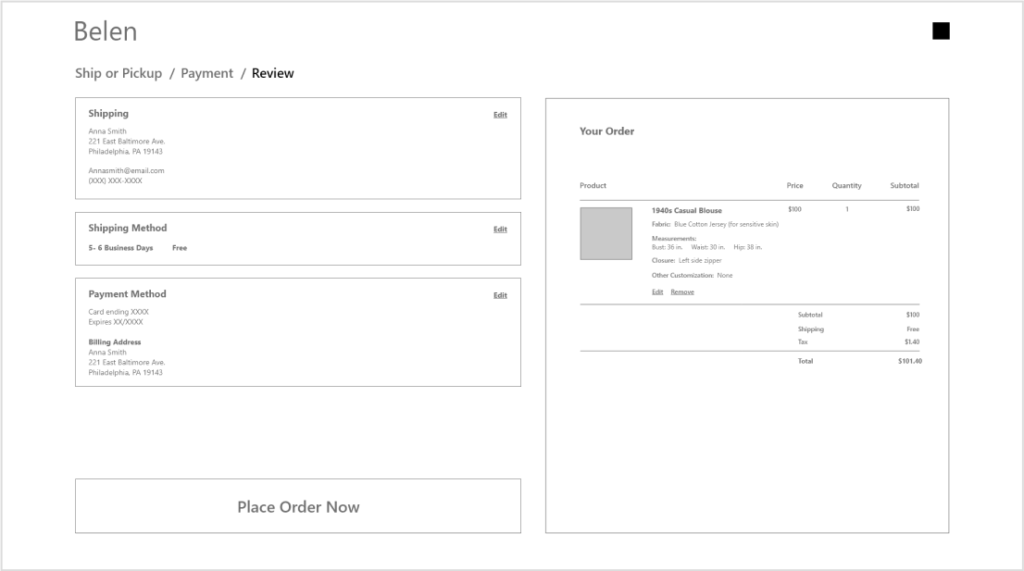Click the black square menu icon
This screenshot has height=571, width=1024.
tap(940, 32)
